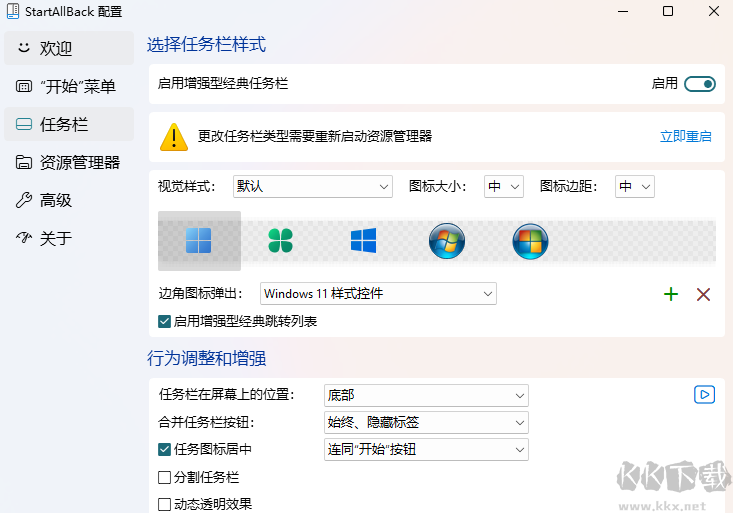The width and height of the screenshot is (733, 513).
Task: Click the 立即重启 restart link
Action: click(x=685, y=136)
